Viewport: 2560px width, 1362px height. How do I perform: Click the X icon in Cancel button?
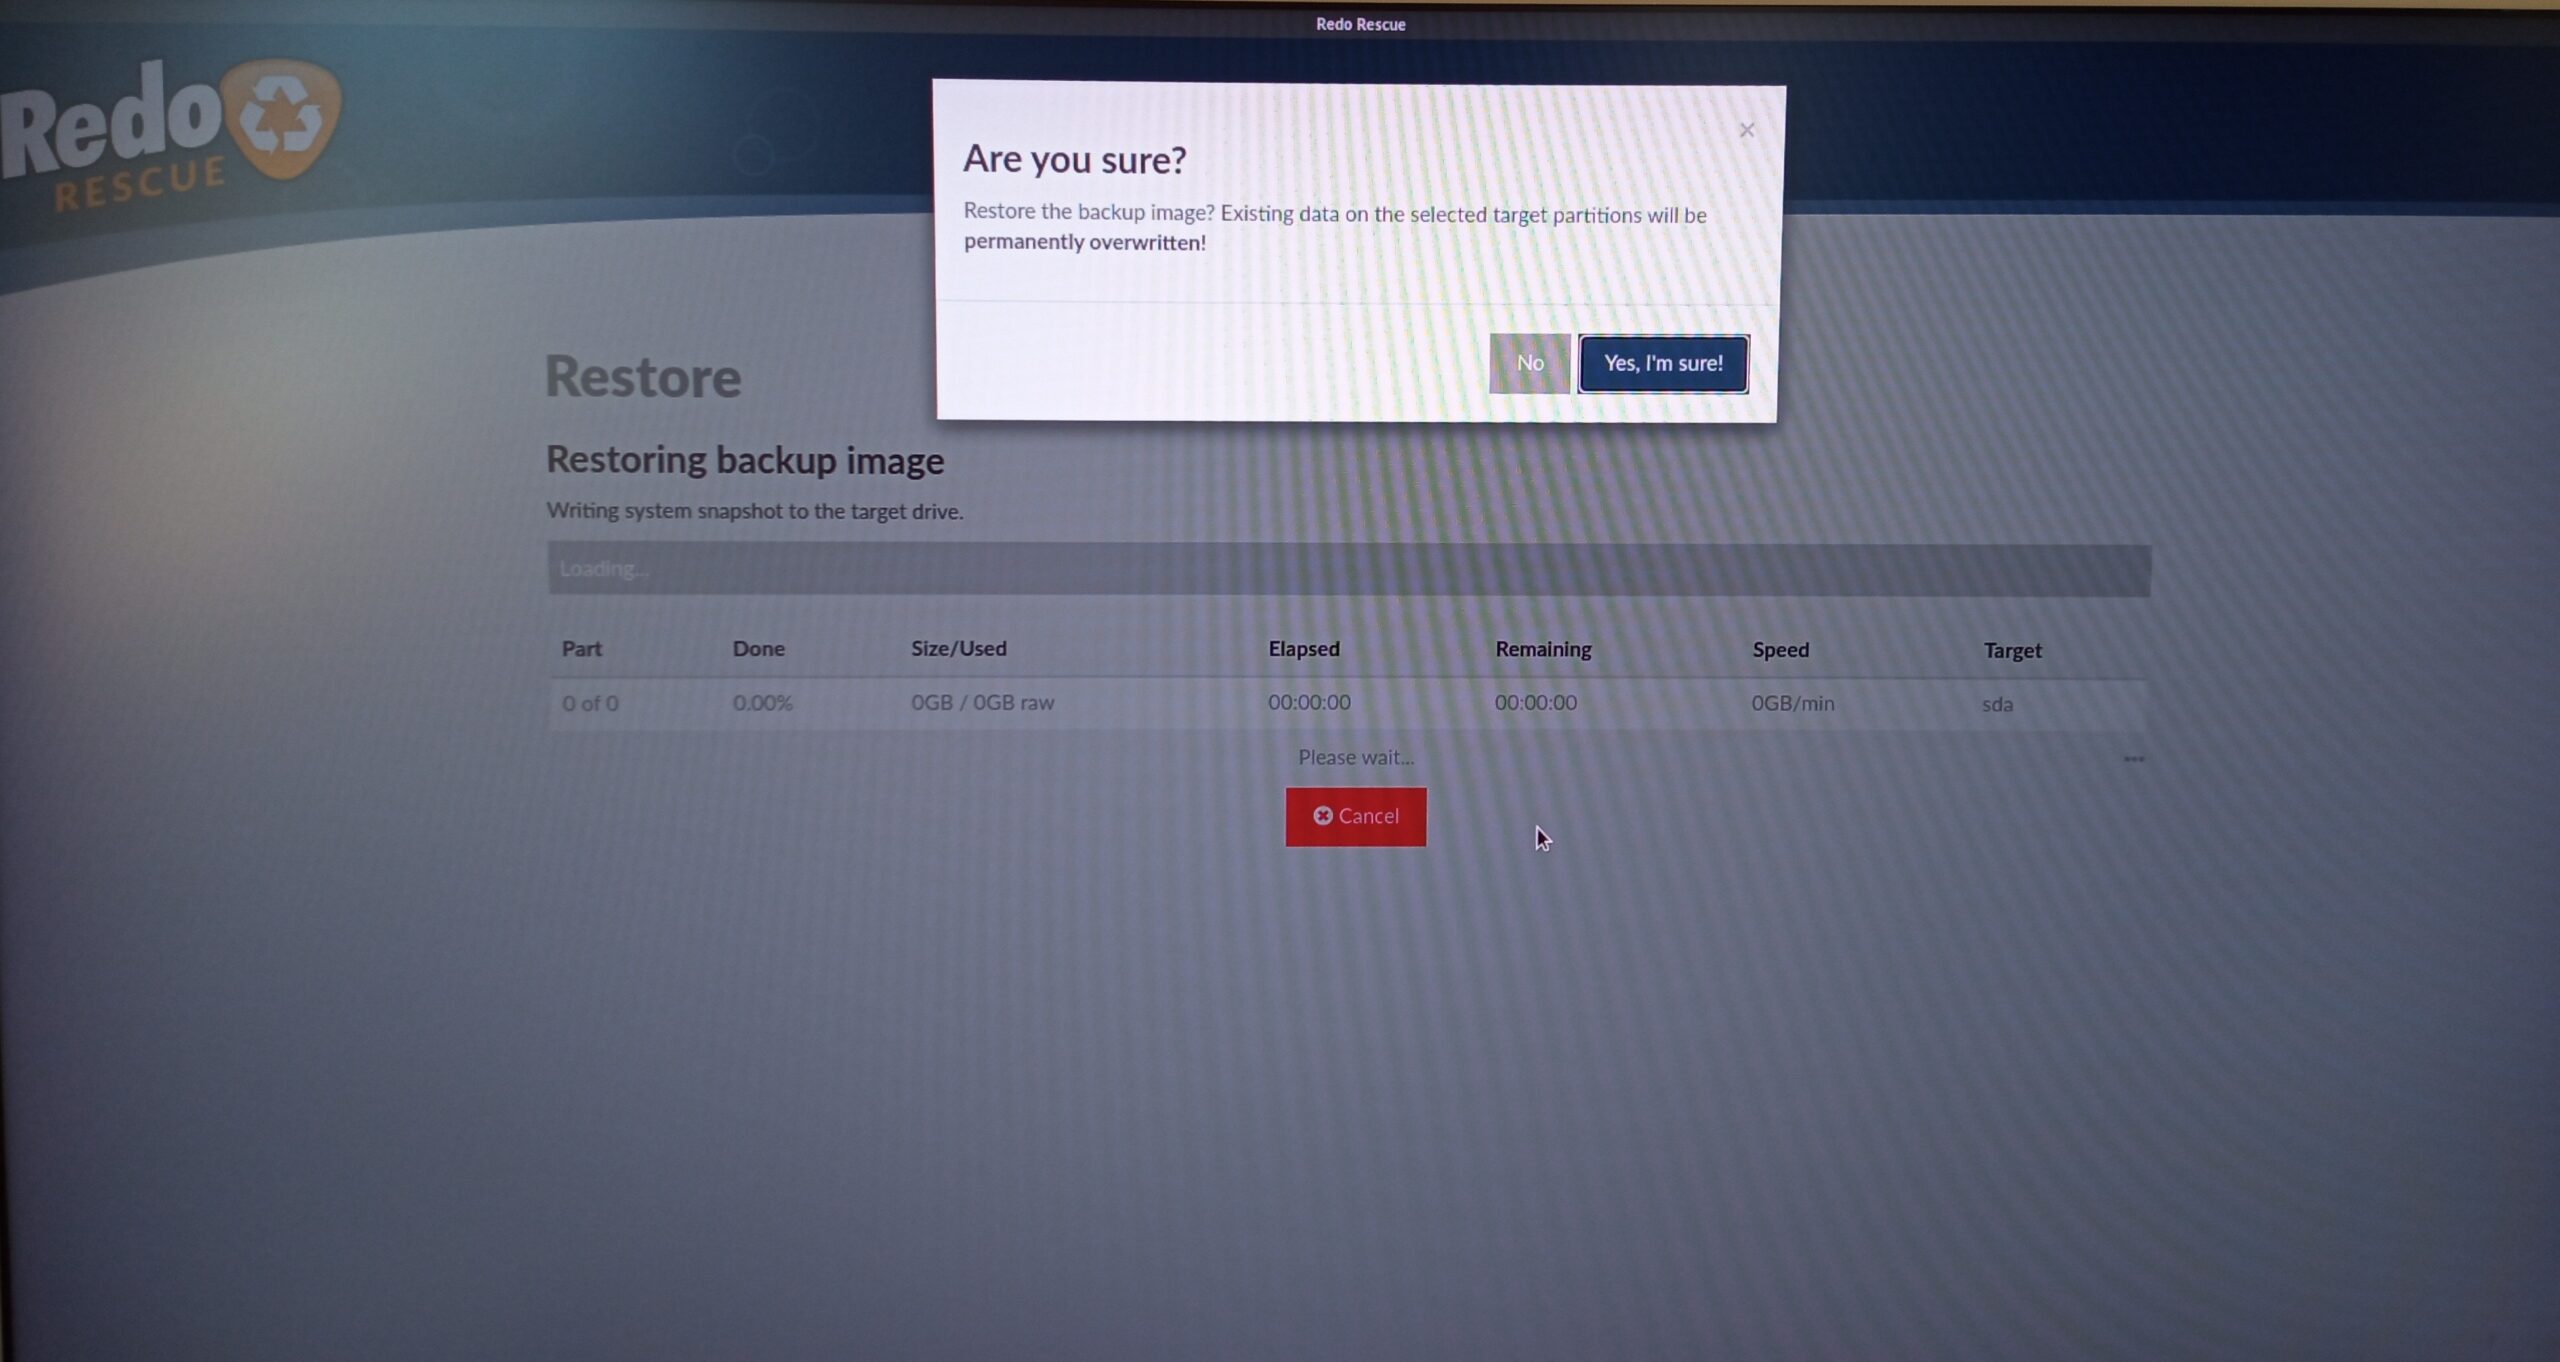1322,816
